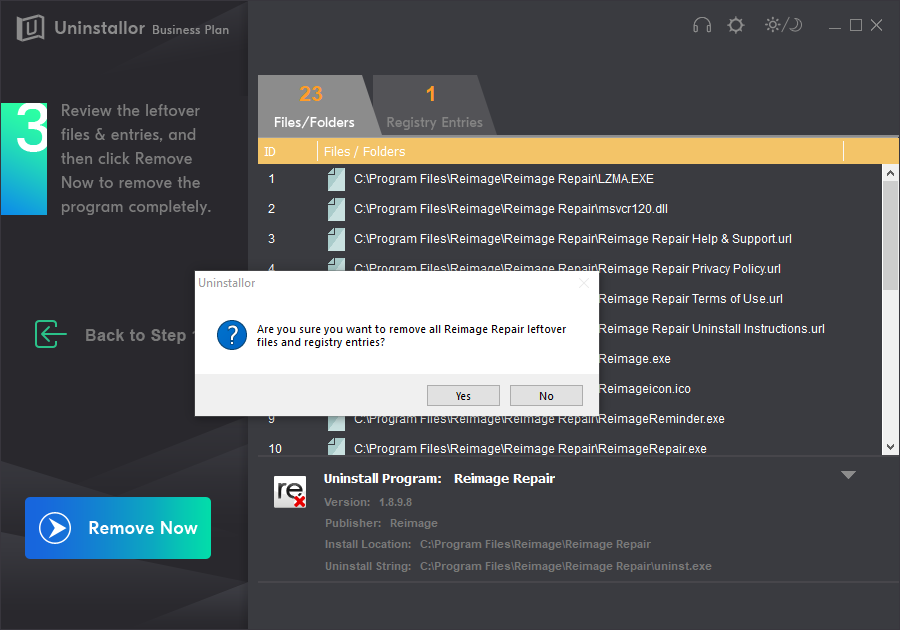Open settings gear icon
The width and height of the screenshot is (900, 630).
point(735,25)
